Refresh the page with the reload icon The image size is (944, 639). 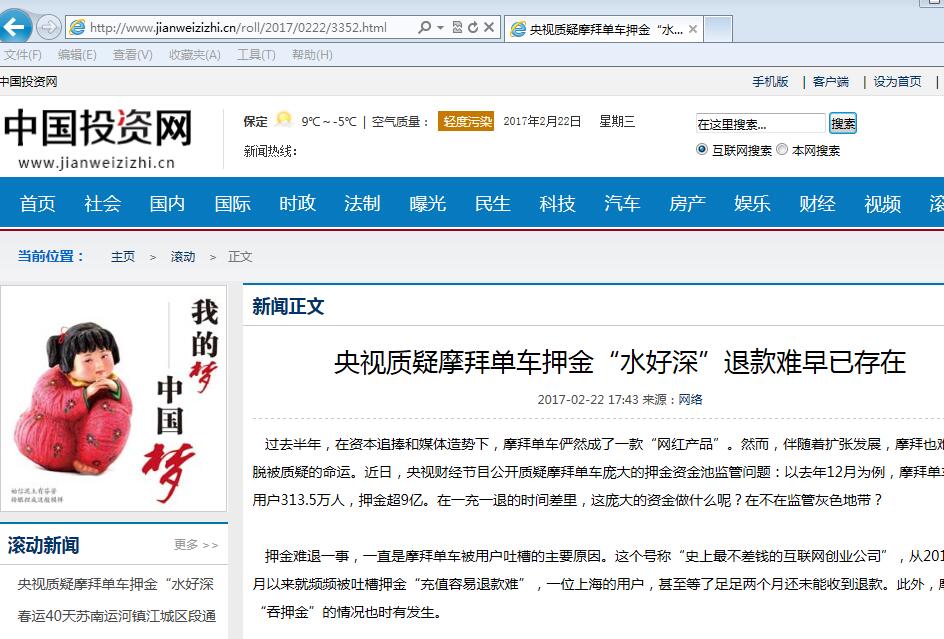click(473, 27)
